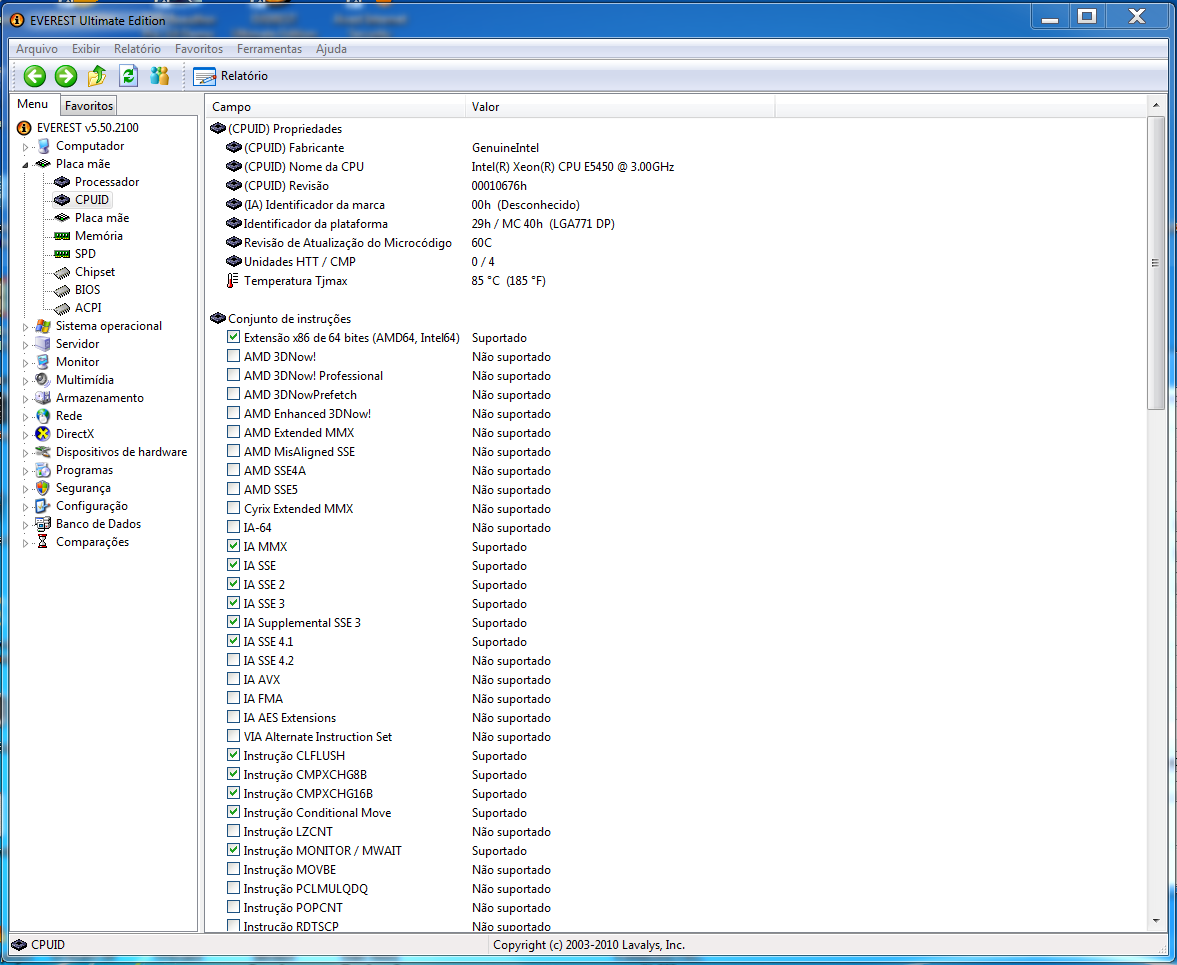The width and height of the screenshot is (1177, 965).
Task: Select the EVEREST v5.50.2100 root item
Action: click(87, 128)
